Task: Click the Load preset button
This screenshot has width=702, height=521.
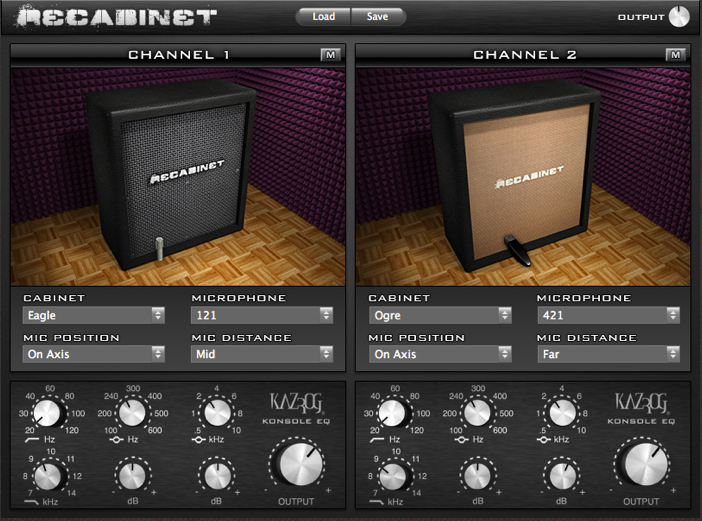Action: pos(323,17)
